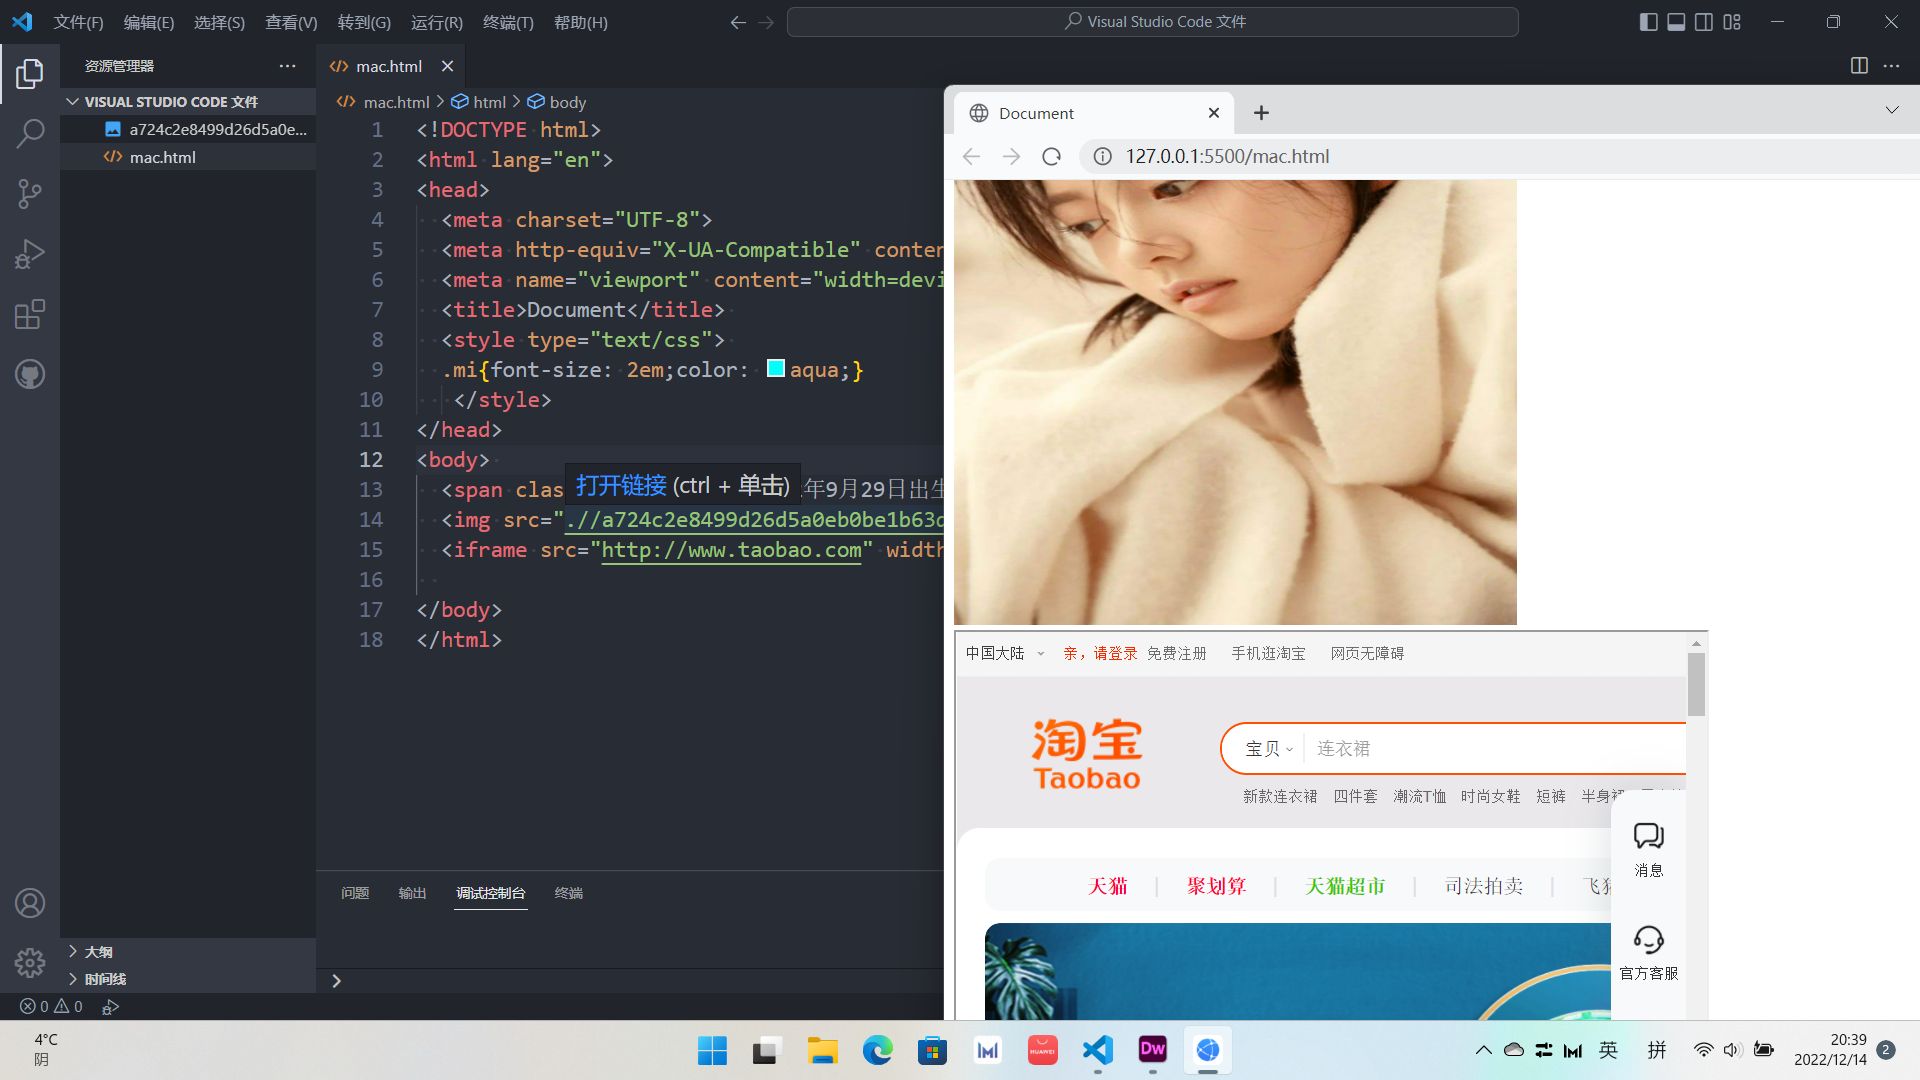Open the 终端(T) menu
This screenshot has width=1920, height=1080.
click(508, 22)
